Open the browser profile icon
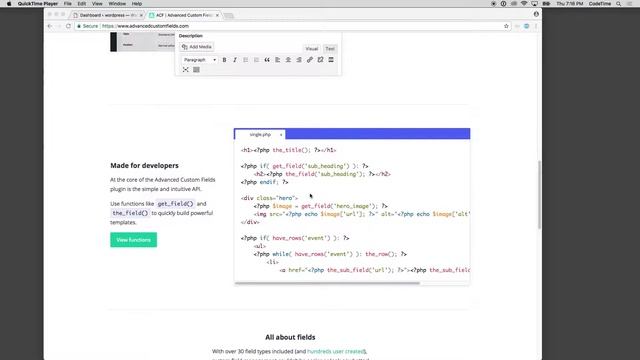 (x=536, y=14)
